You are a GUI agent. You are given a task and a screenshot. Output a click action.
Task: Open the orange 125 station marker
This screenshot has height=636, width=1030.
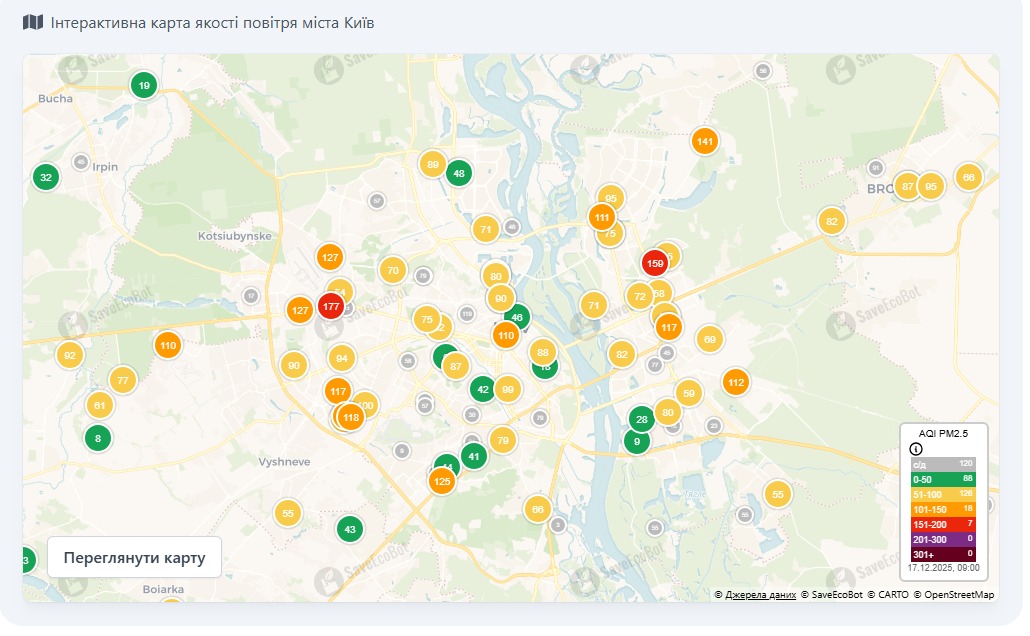pyautogui.click(x=442, y=482)
